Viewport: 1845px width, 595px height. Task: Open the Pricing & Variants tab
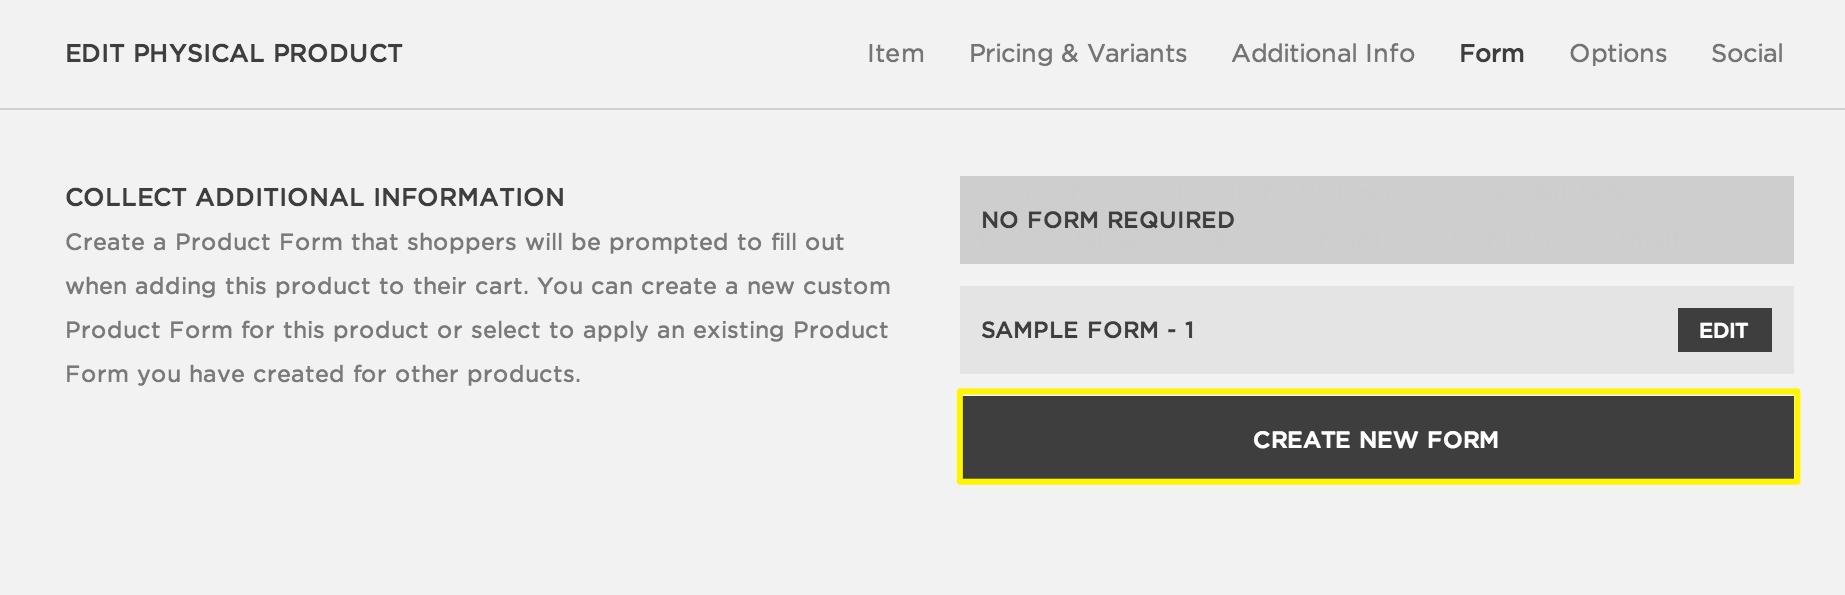(x=1077, y=53)
